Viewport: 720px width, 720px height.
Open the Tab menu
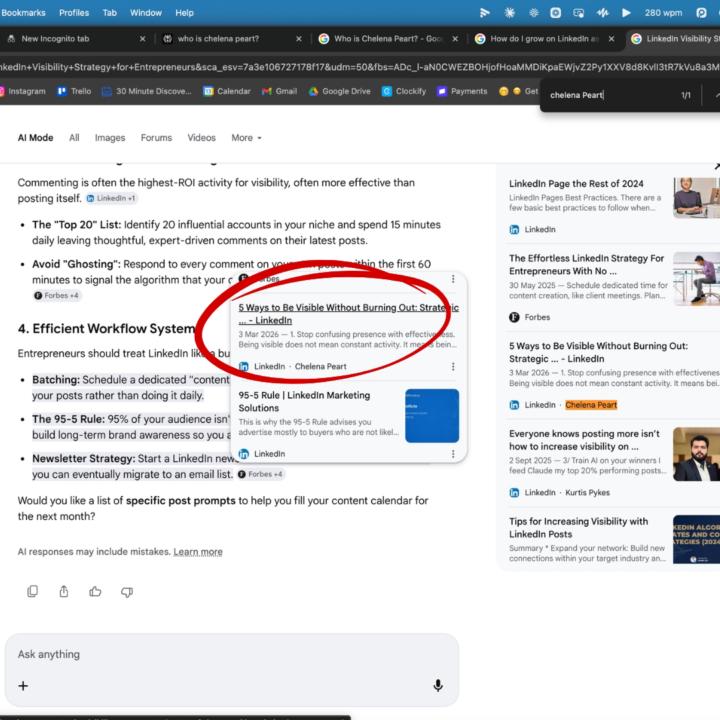[109, 13]
